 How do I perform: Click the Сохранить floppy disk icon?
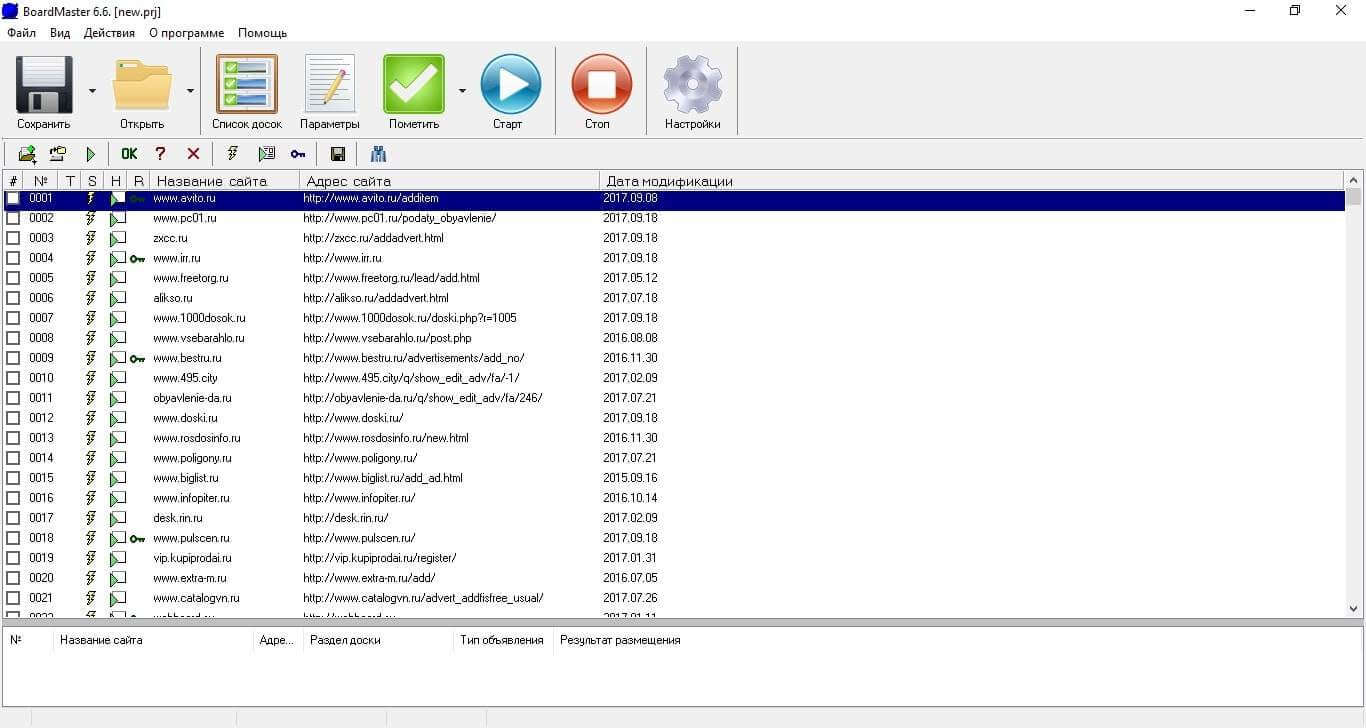(44, 84)
